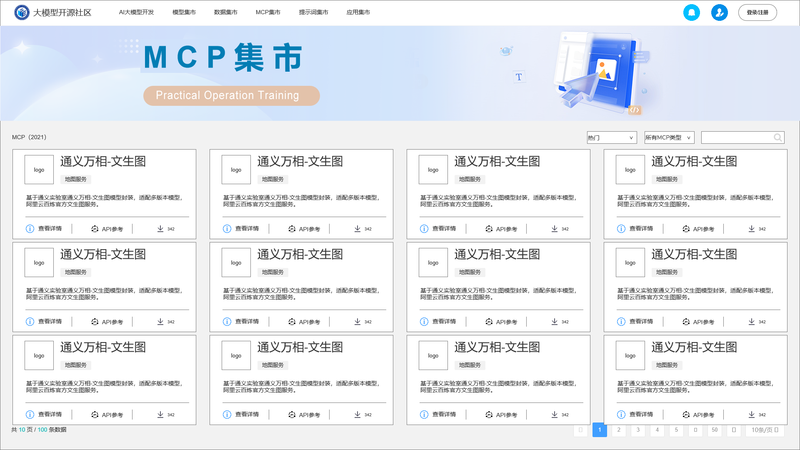Viewport: 800px width, 450px height.
Task: Open the 热门 sort dropdown
Action: click(x=611, y=137)
